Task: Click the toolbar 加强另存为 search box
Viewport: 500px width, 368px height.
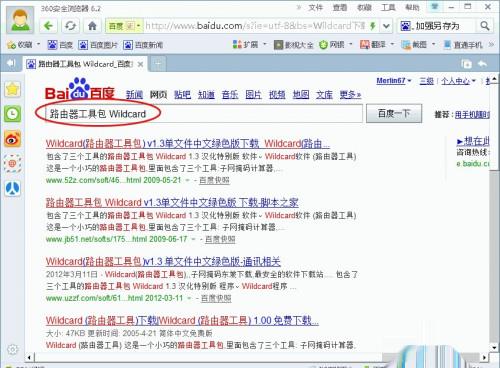Action: (437, 26)
